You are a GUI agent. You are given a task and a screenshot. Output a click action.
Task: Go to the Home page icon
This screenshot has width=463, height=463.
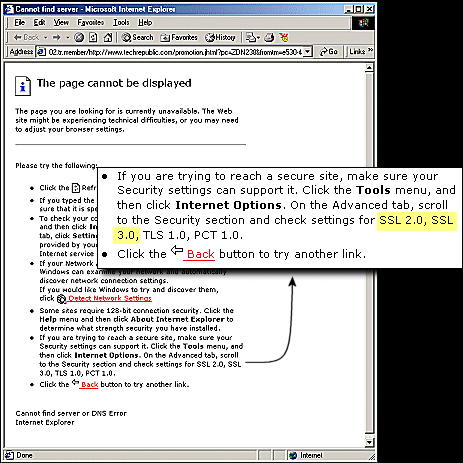(107, 37)
